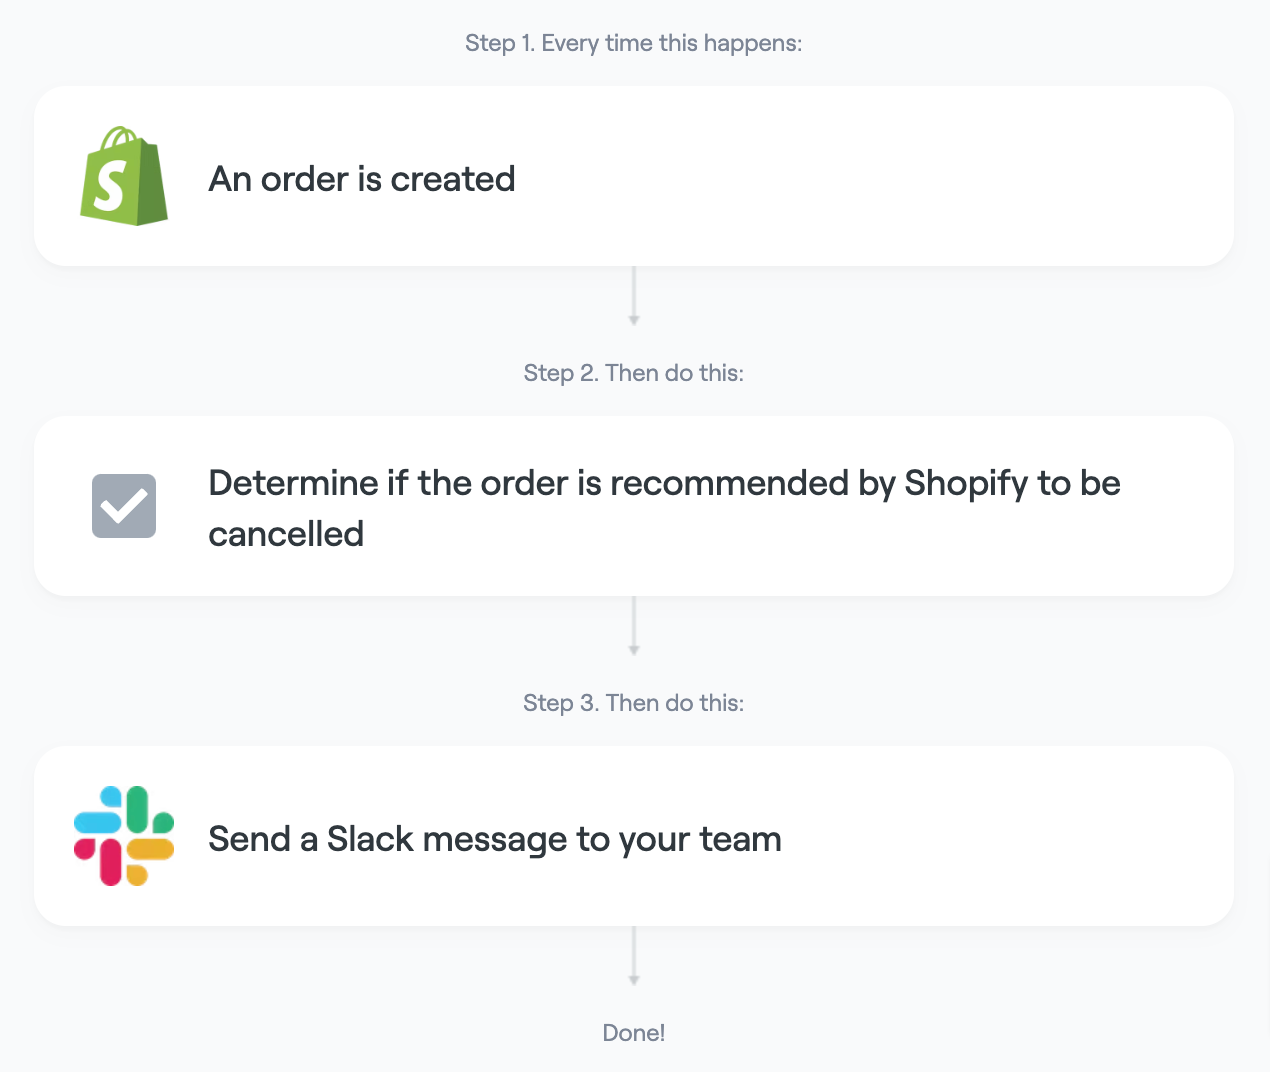1270x1072 pixels.
Task: Click the word "cancelled" in the step 2 card
Action: [286, 534]
